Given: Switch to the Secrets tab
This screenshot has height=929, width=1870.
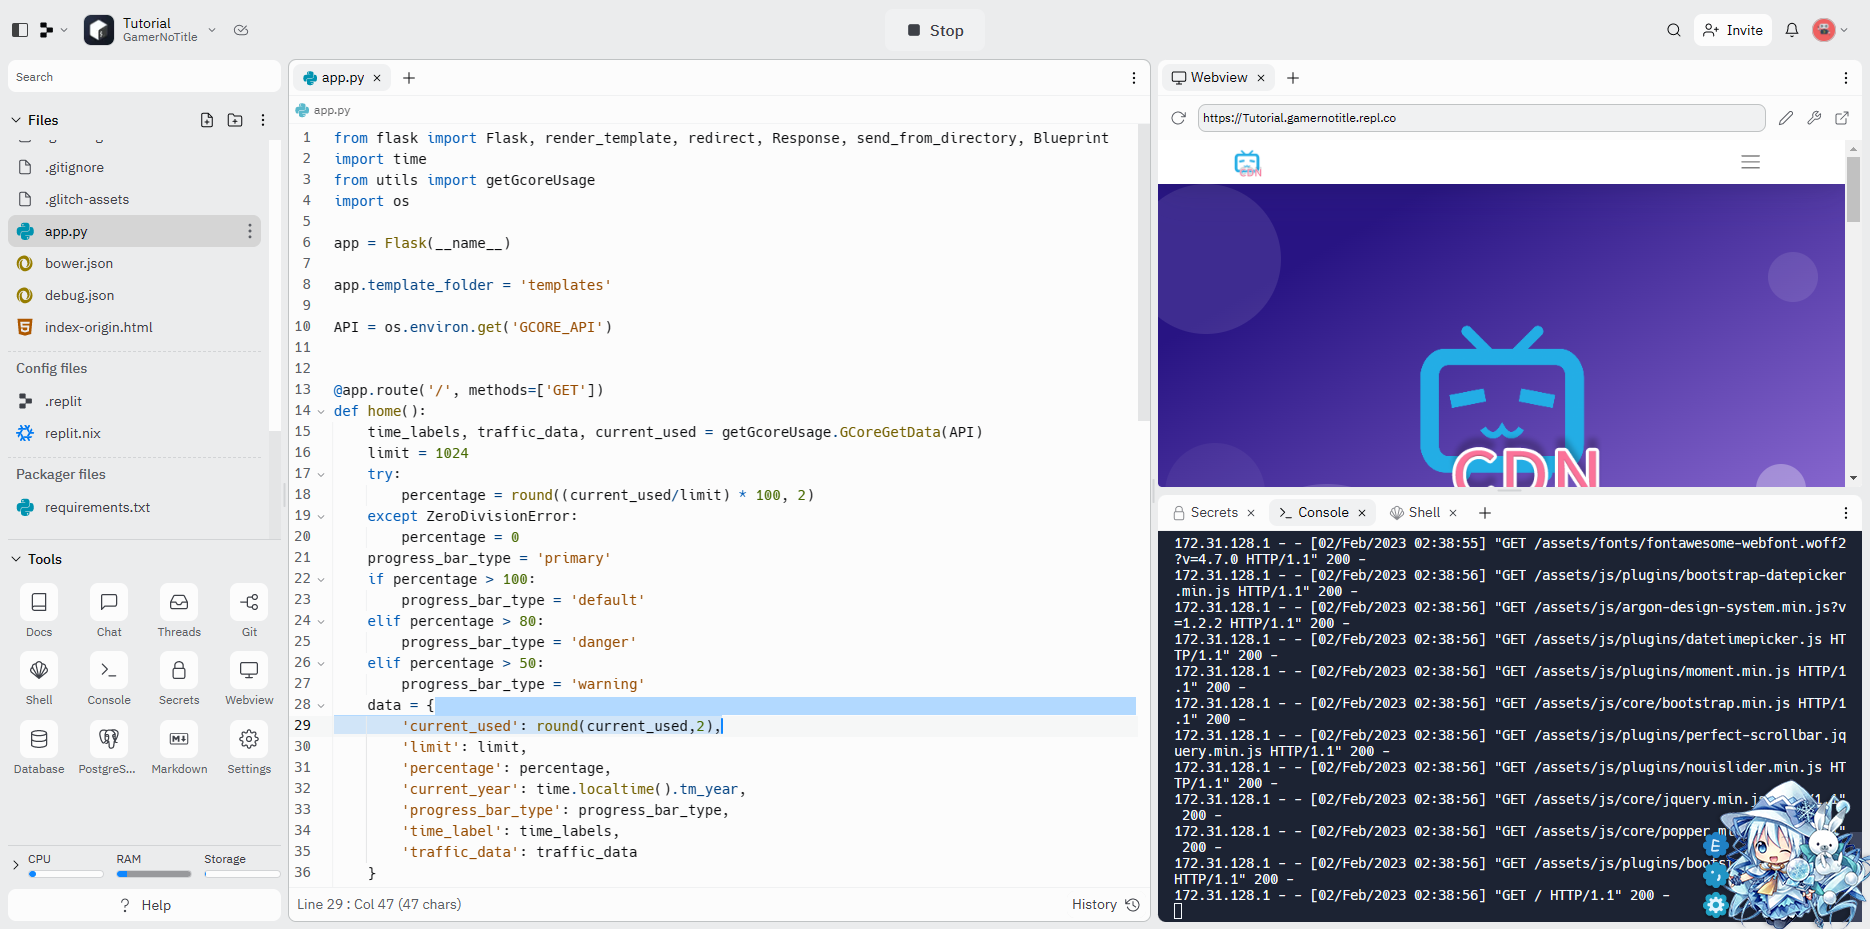Looking at the screenshot, I should (x=1213, y=512).
